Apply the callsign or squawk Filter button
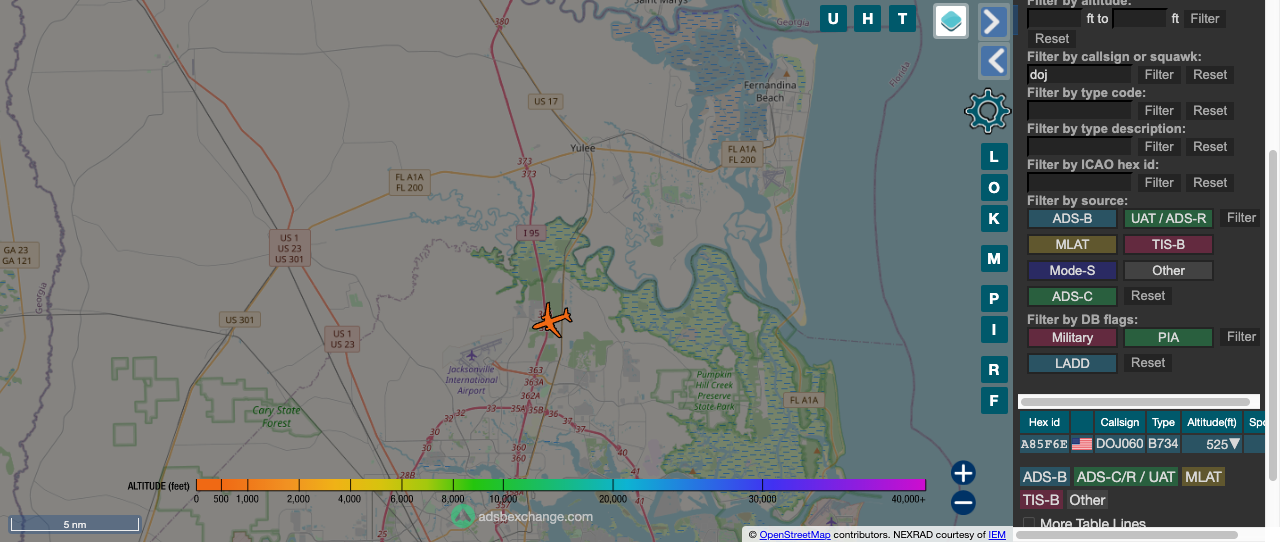 1159,74
